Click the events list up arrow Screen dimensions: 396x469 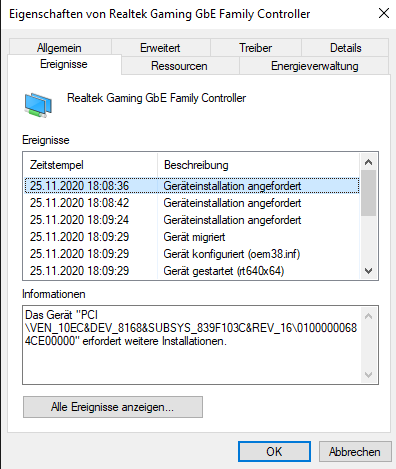(368, 162)
